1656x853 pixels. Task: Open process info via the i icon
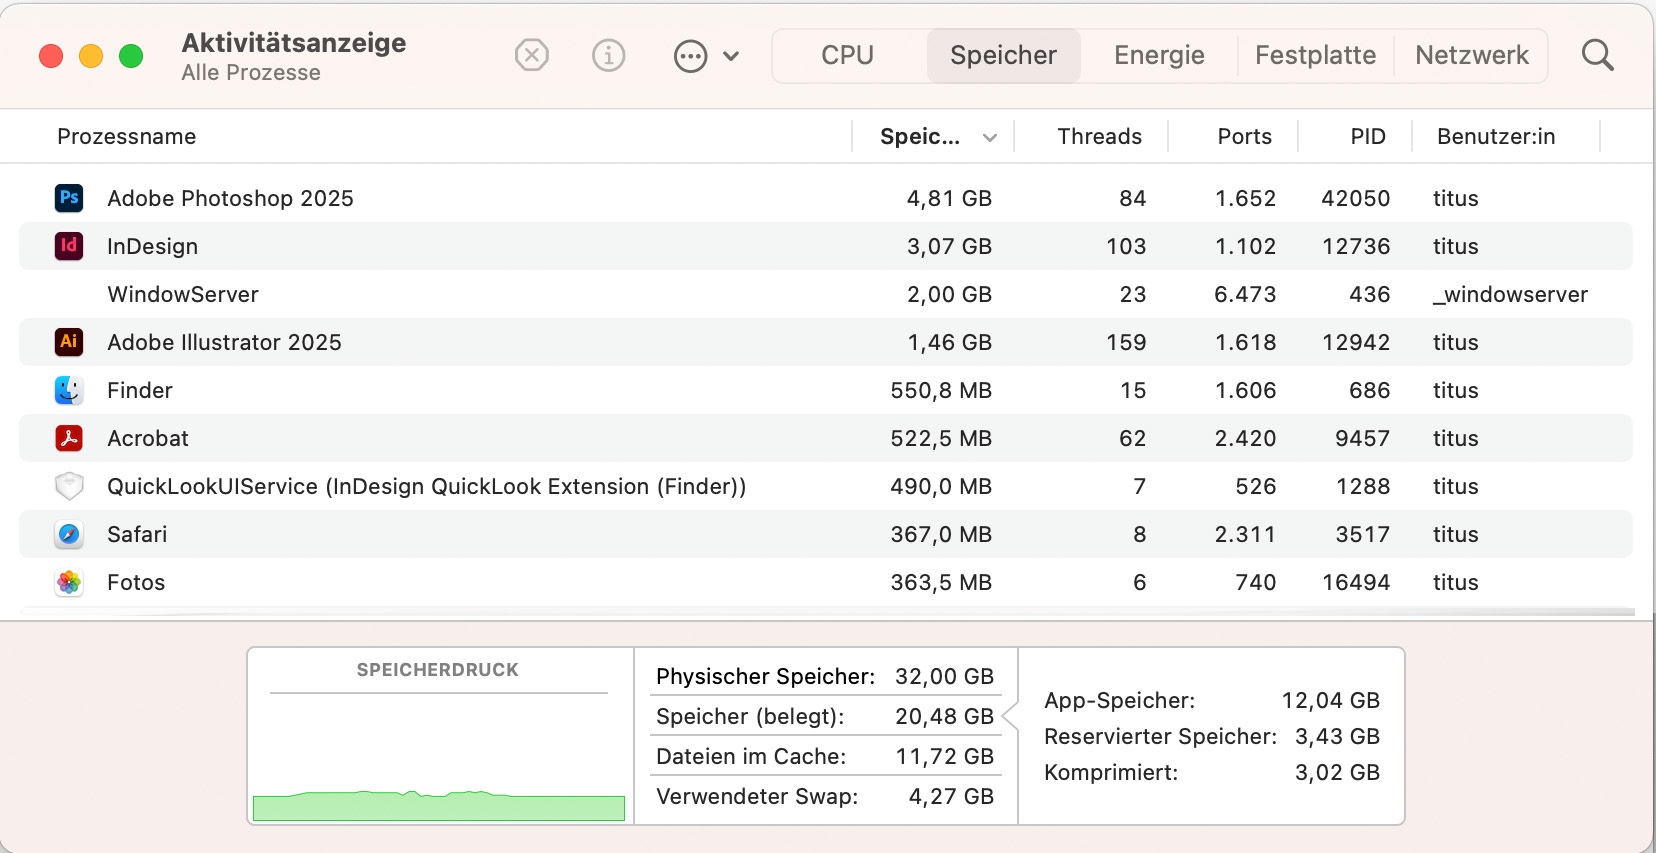[x=608, y=55]
